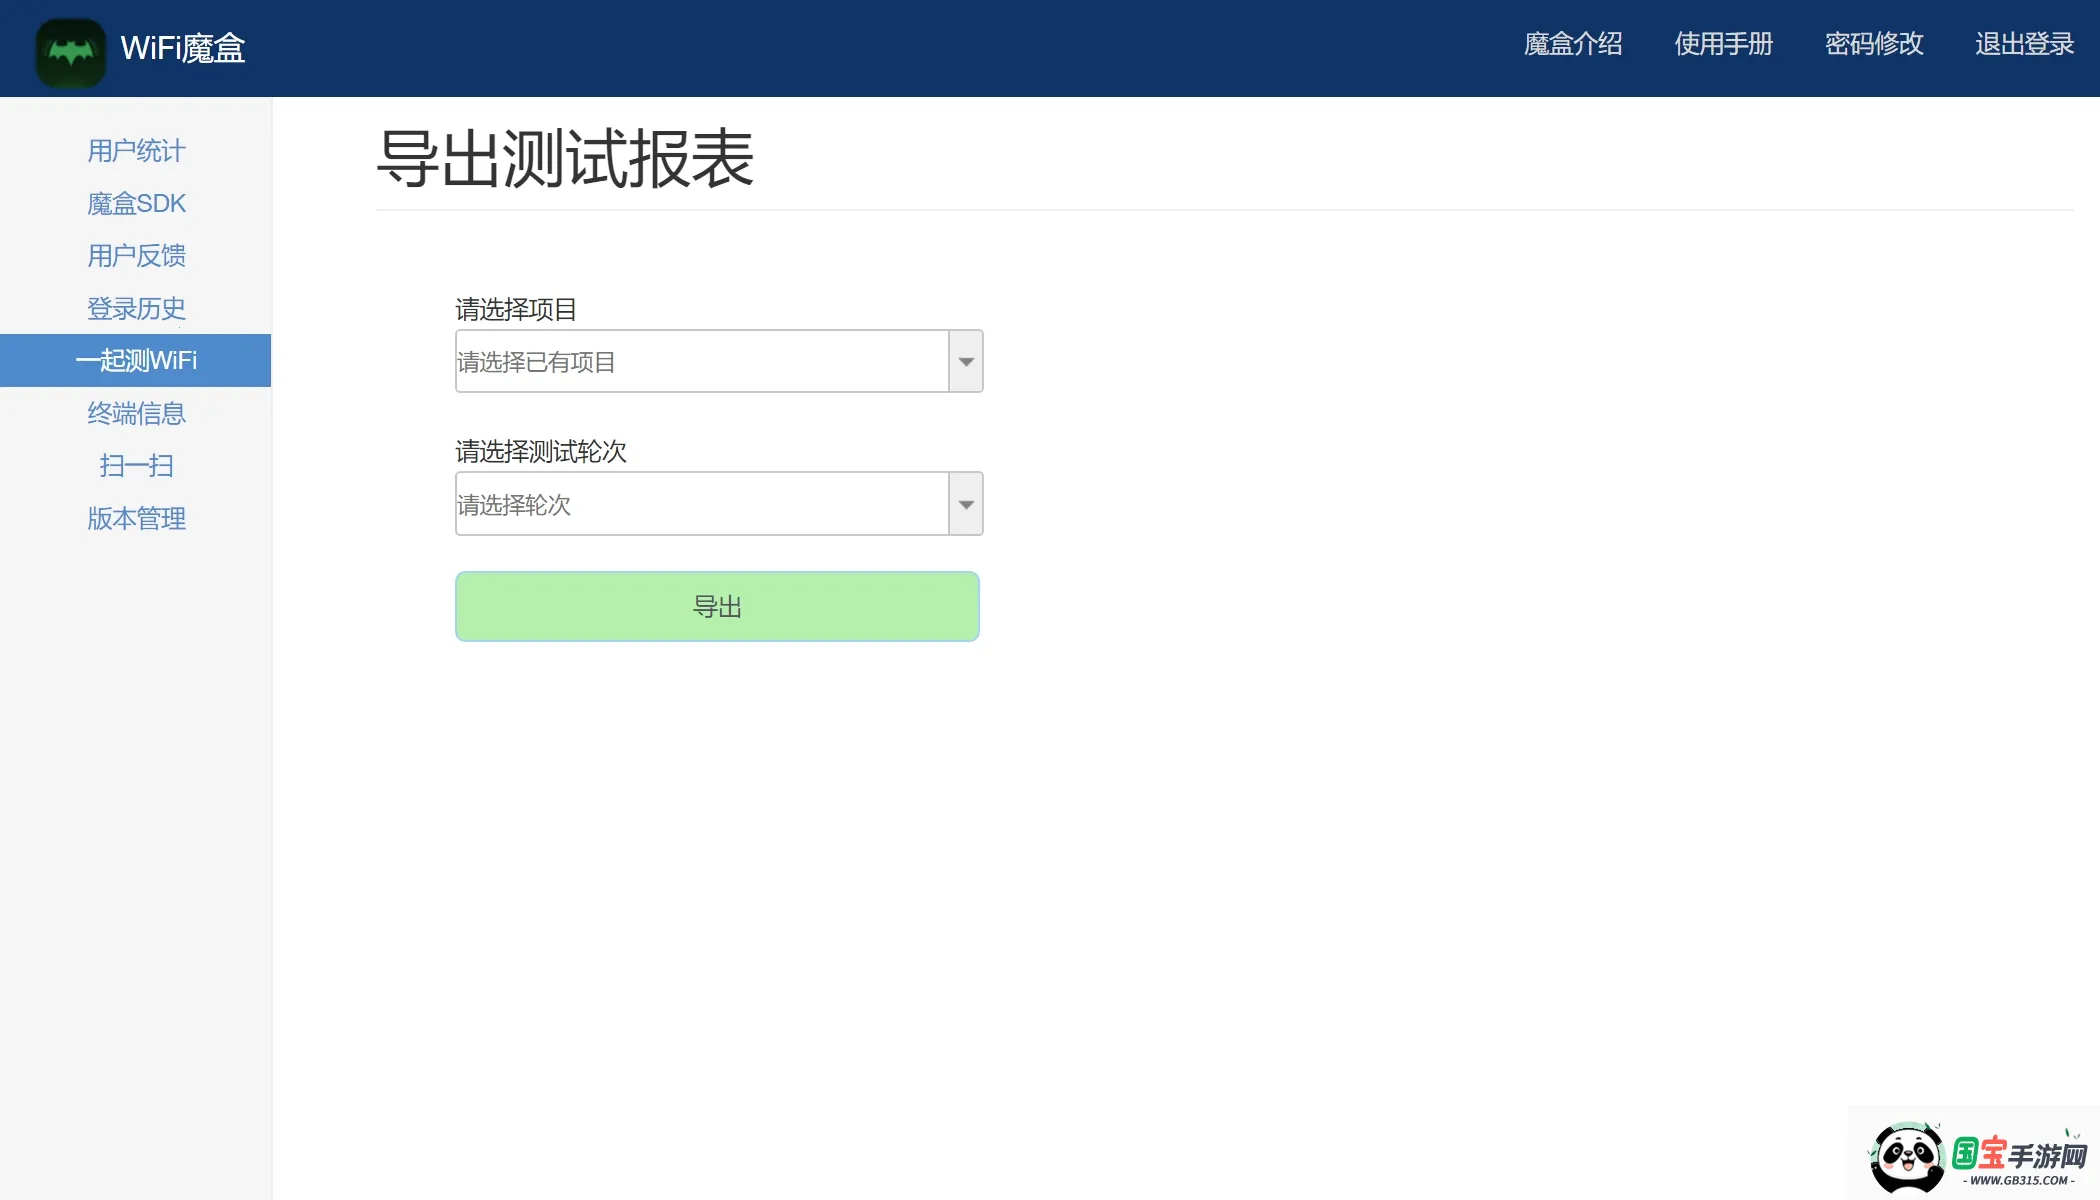Click 魔盒介绍 in top navigation
Screen dimensions: 2100x1200
pos(1573,45)
